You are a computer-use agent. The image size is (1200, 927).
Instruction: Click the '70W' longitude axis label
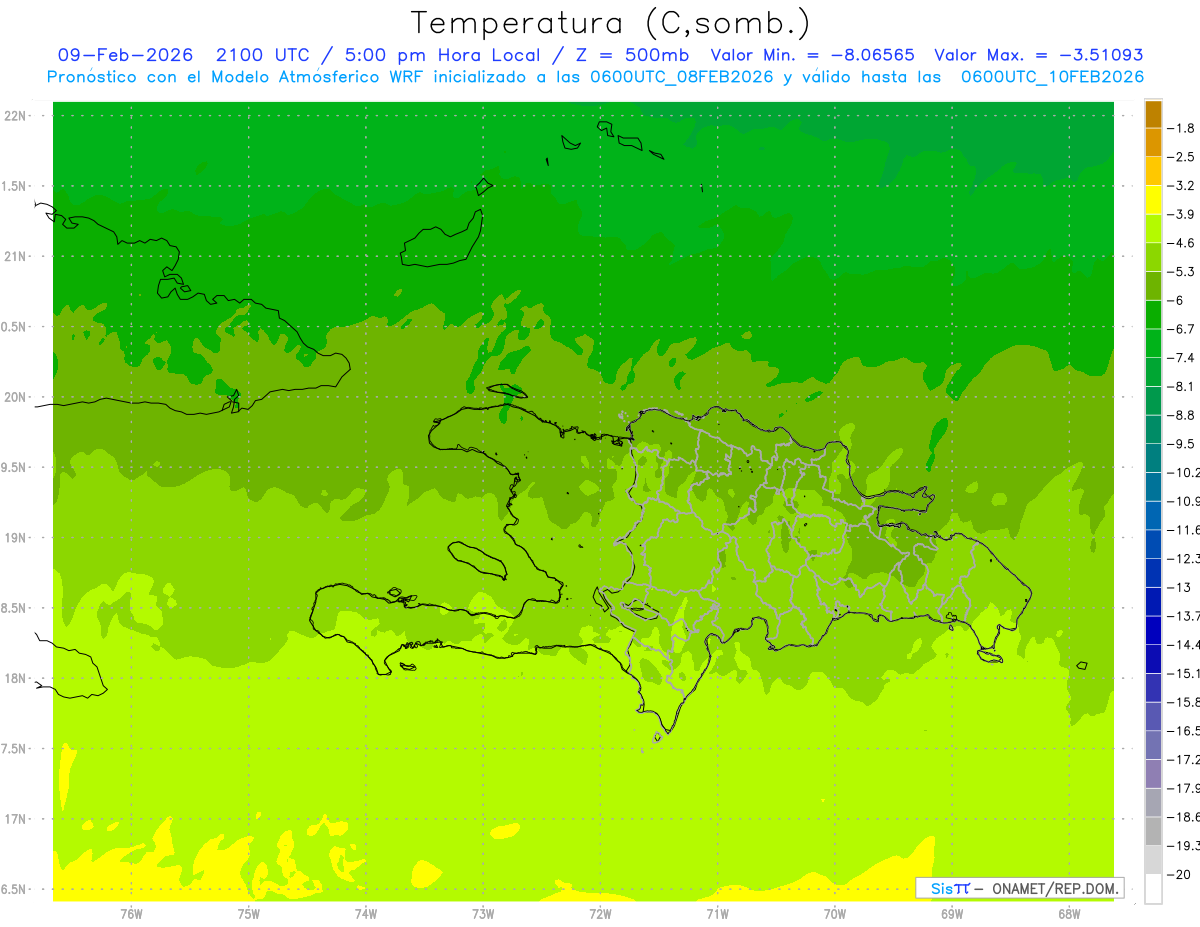pyautogui.click(x=835, y=913)
